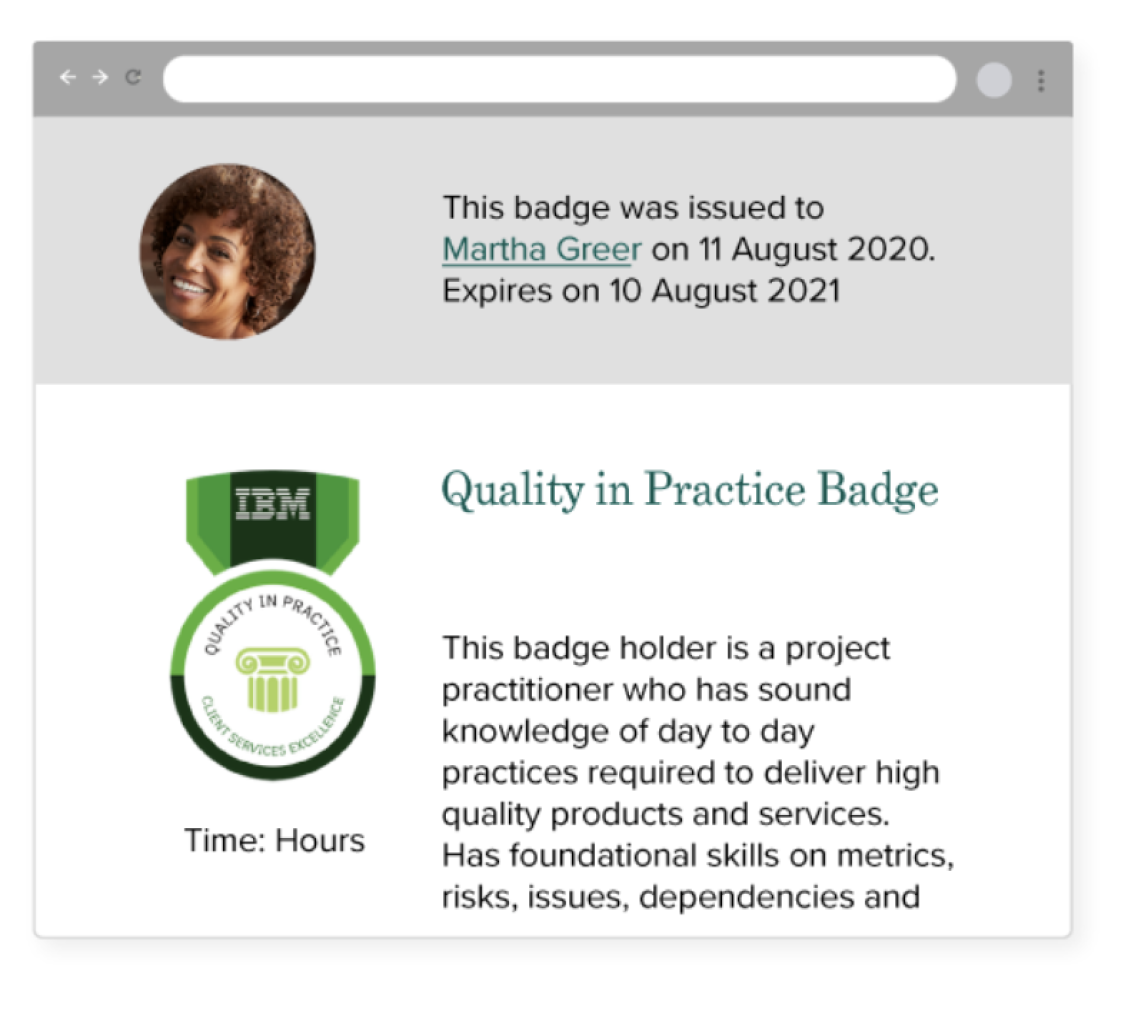Click the 'Client Services Excellence' badge text

click(x=273, y=730)
